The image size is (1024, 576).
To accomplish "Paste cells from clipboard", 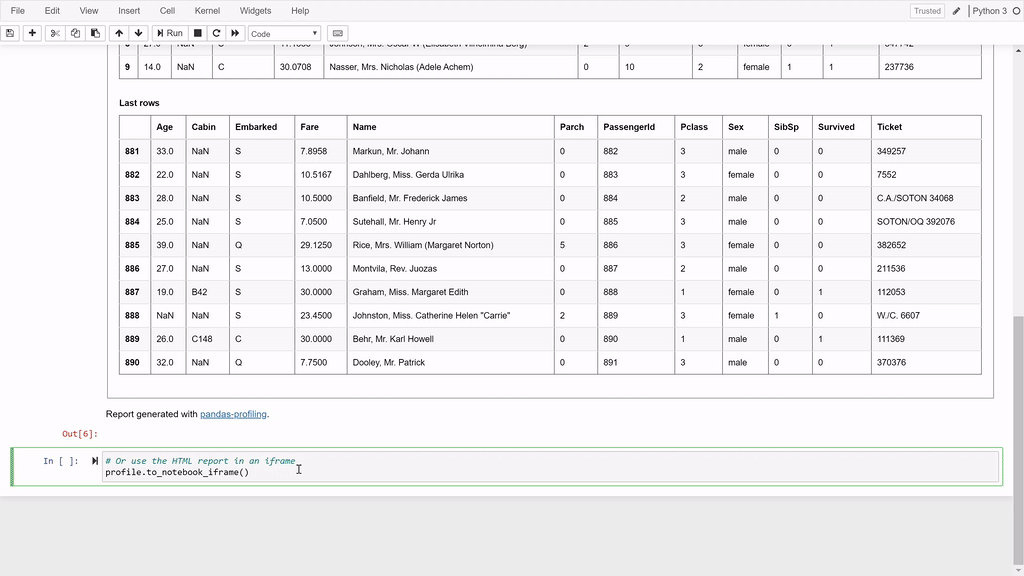I will click(x=95, y=32).
